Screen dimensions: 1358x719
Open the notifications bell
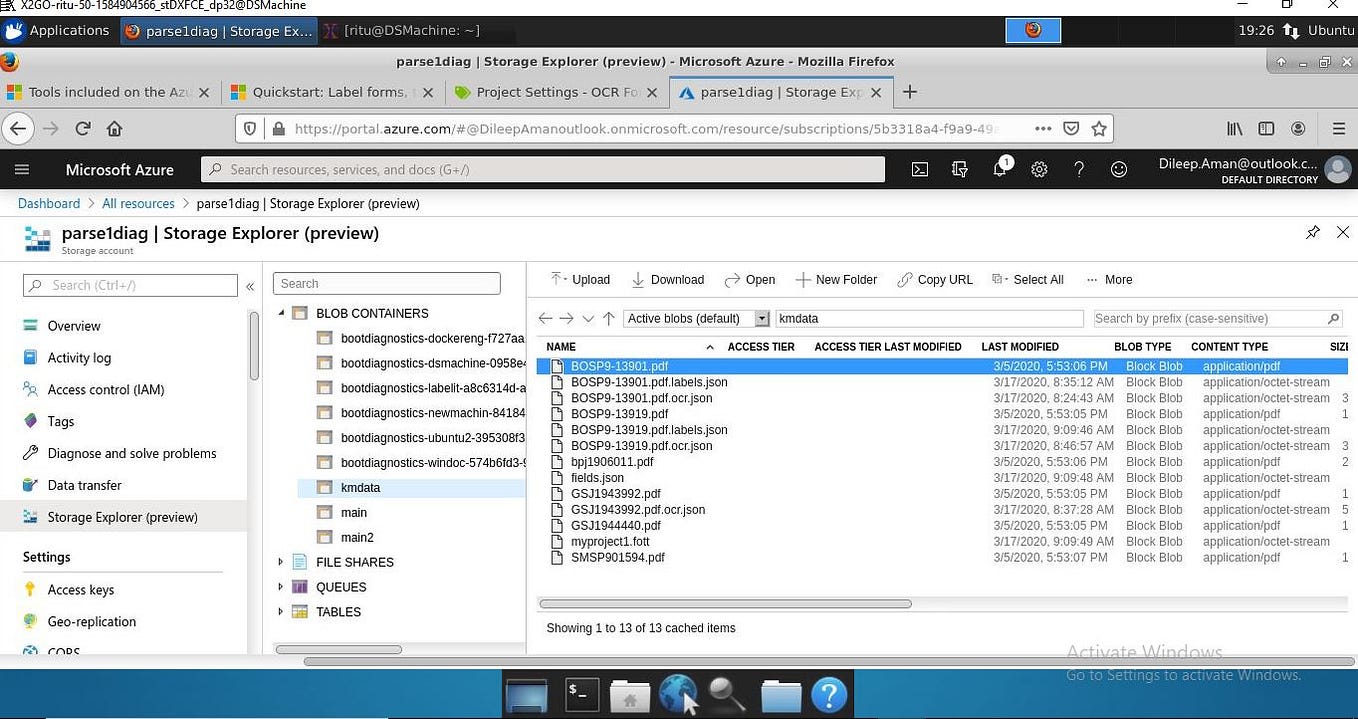[x=999, y=169]
